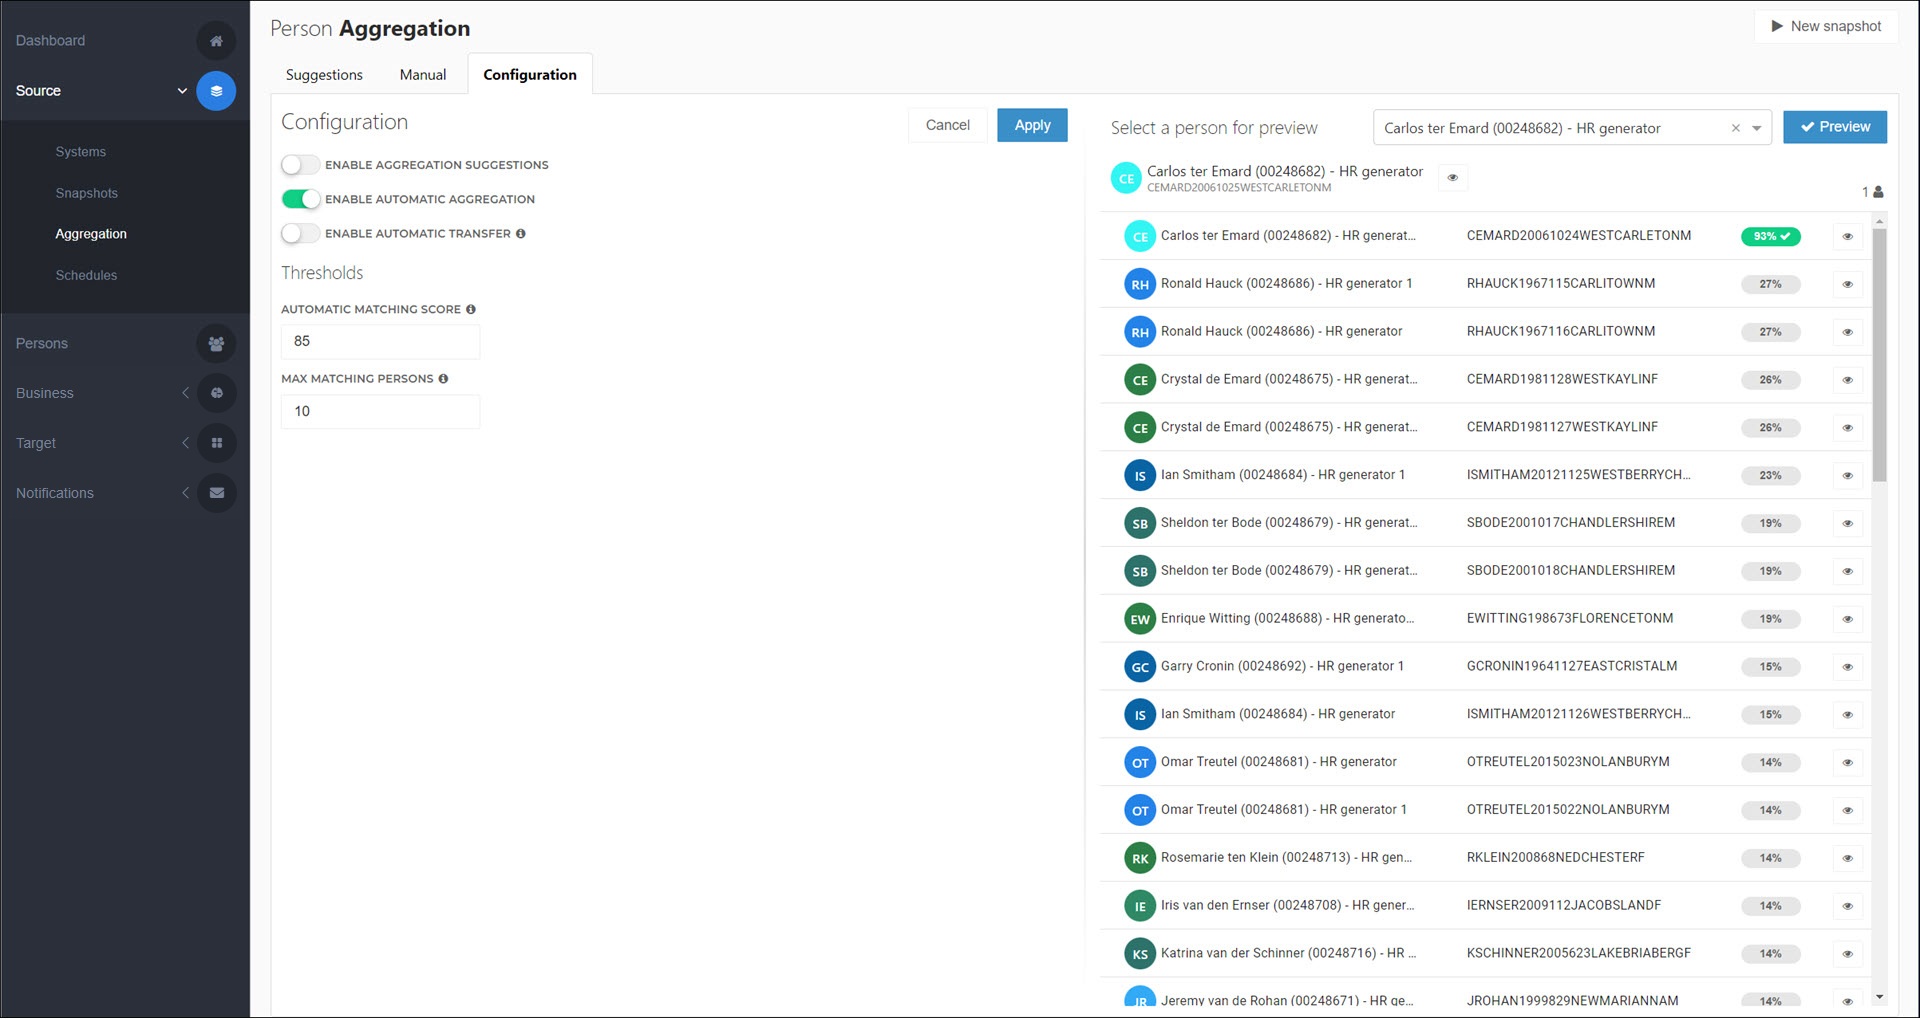The width and height of the screenshot is (1920, 1019).
Task: Click scroll up arrow of results list
Action: pyautogui.click(x=1879, y=220)
